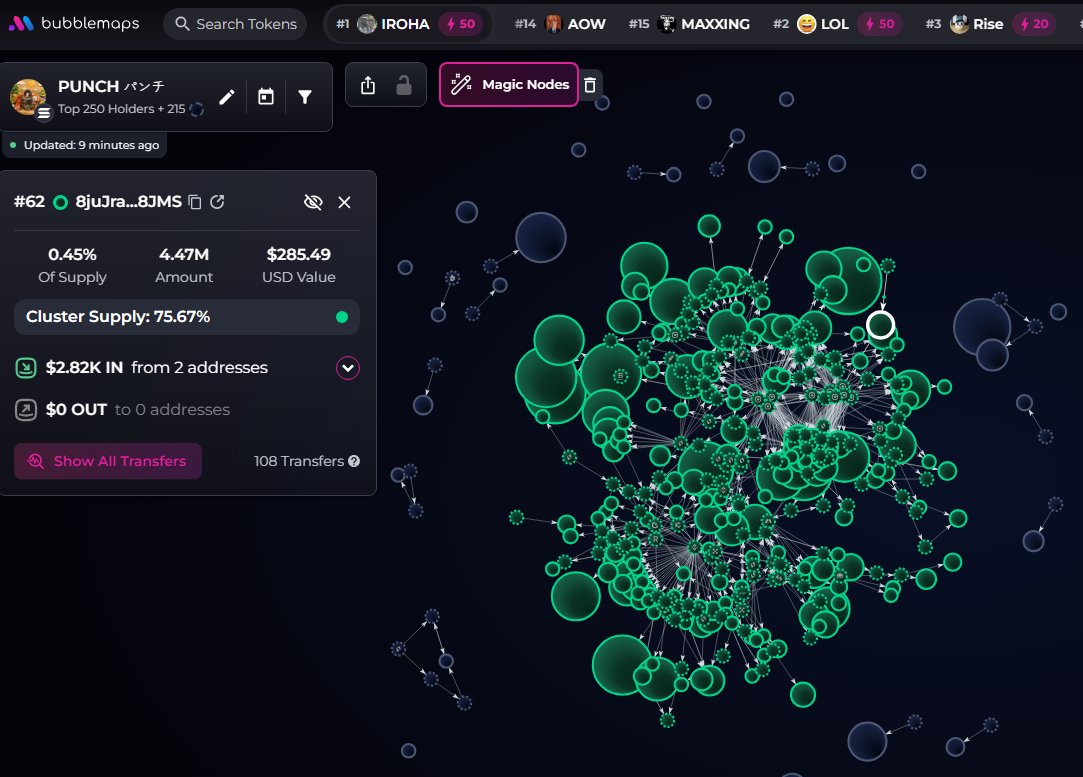Click the help icon beside 108 Transfers
This screenshot has width=1083, height=777.
(354, 461)
